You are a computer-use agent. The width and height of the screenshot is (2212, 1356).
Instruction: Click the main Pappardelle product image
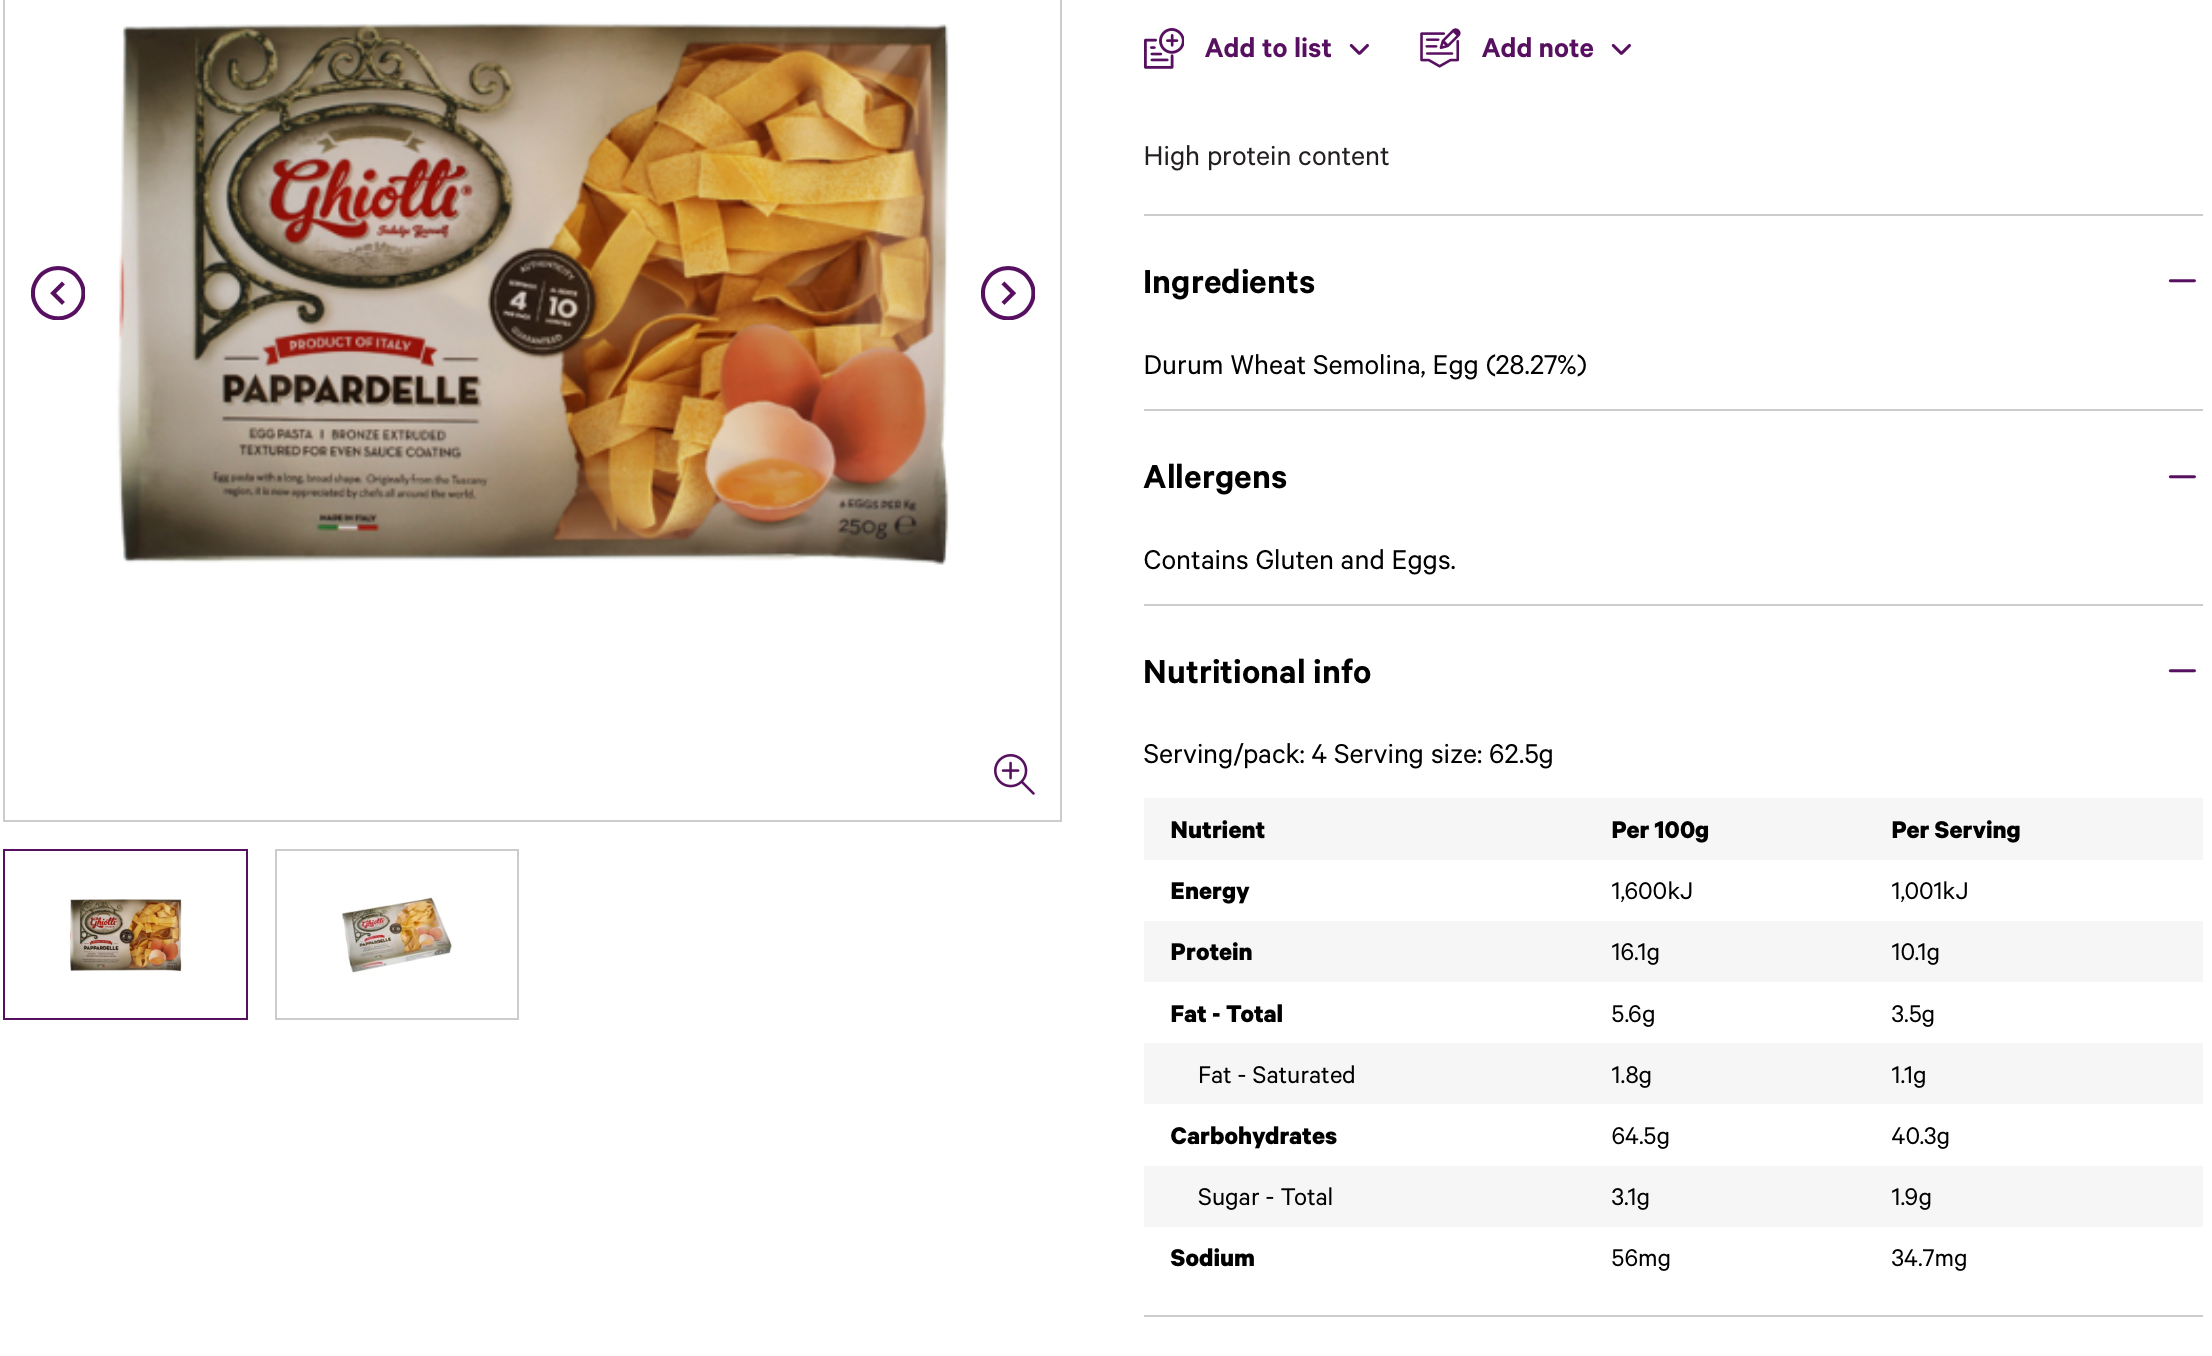[534, 293]
